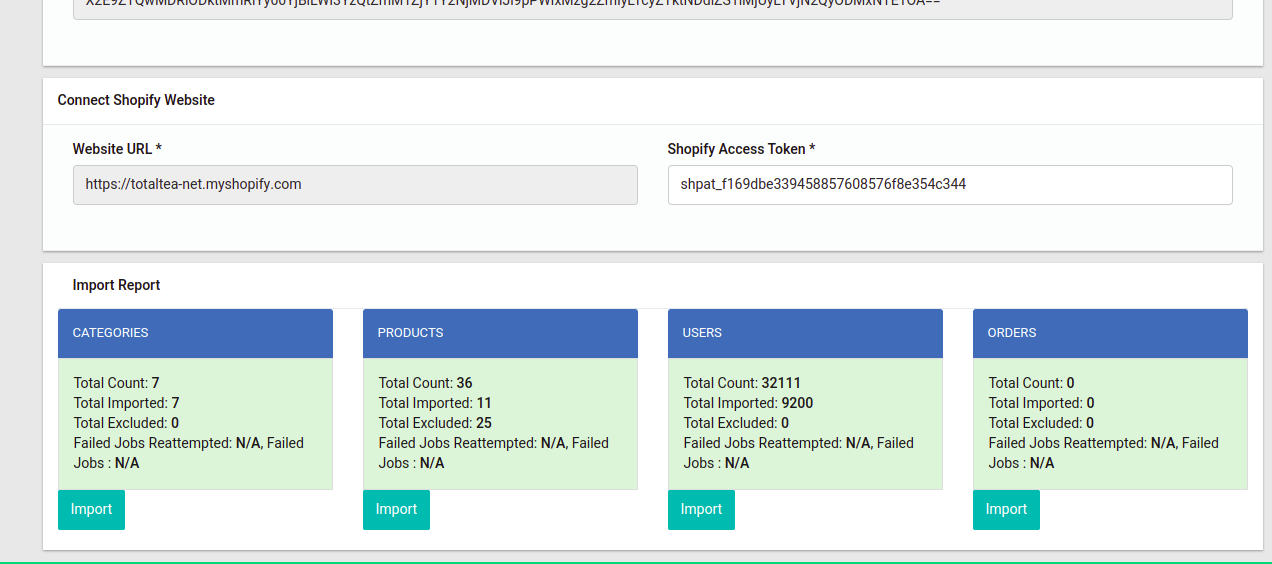Click Total Imported 9200 in Users
The width and height of the screenshot is (1272, 564).
tap(748, 403)
